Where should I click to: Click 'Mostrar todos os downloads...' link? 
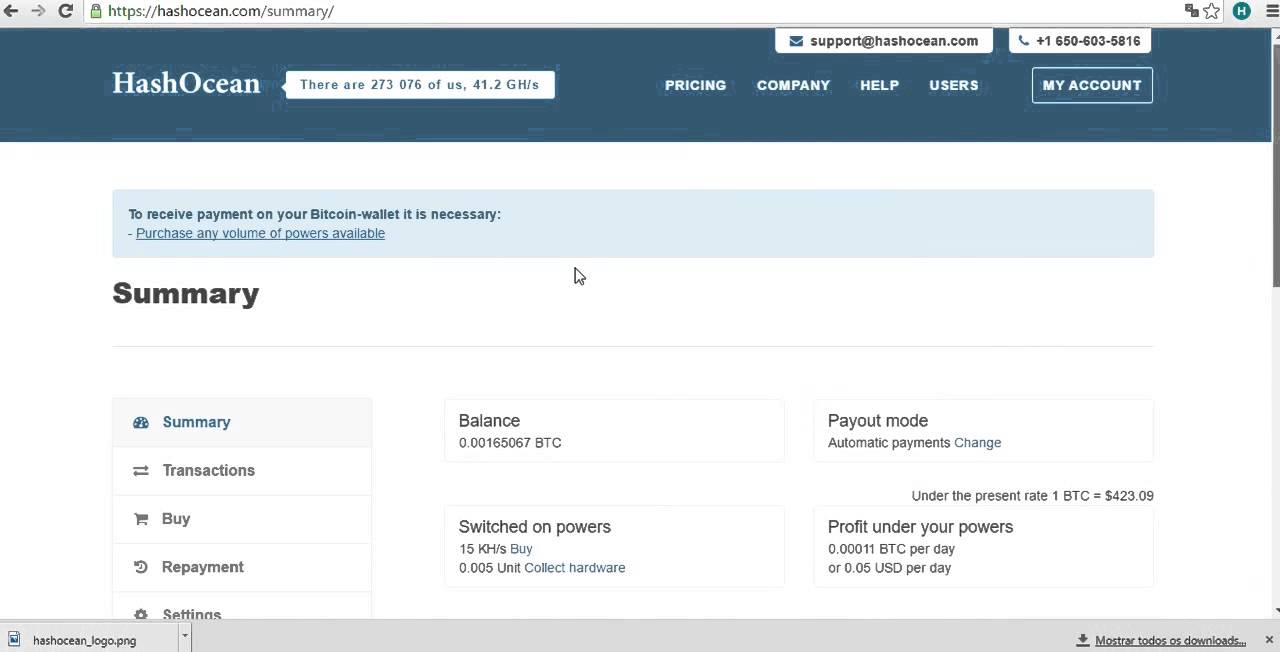tap(1171, 640)
